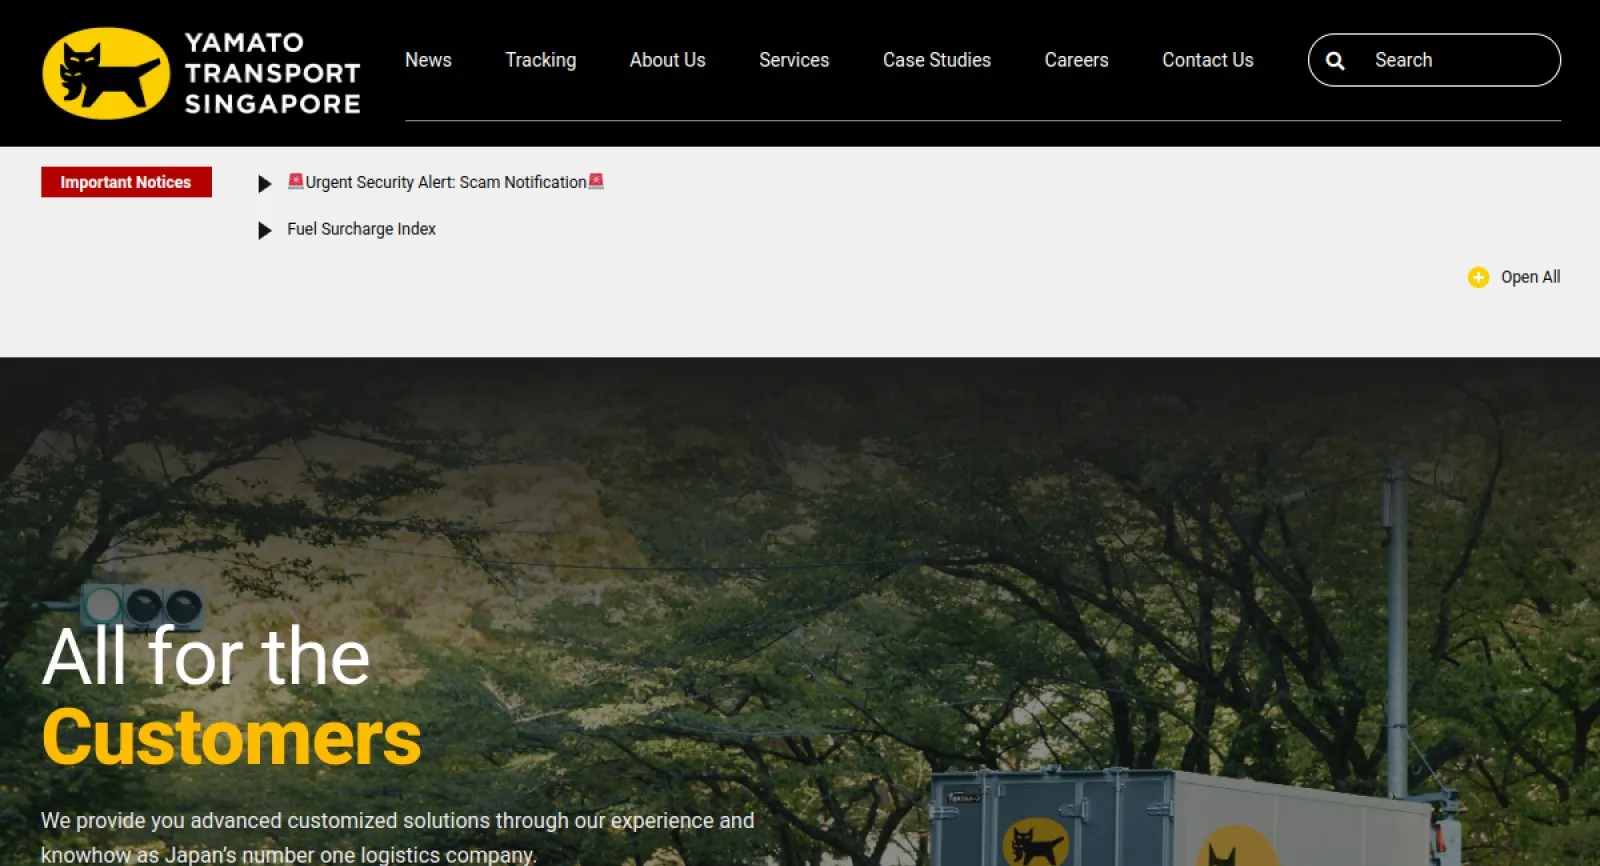Click the yellow plus icon beside Open All
Screen dimensions: 1600x866
pyautogui.click(x=1478, y=277)
